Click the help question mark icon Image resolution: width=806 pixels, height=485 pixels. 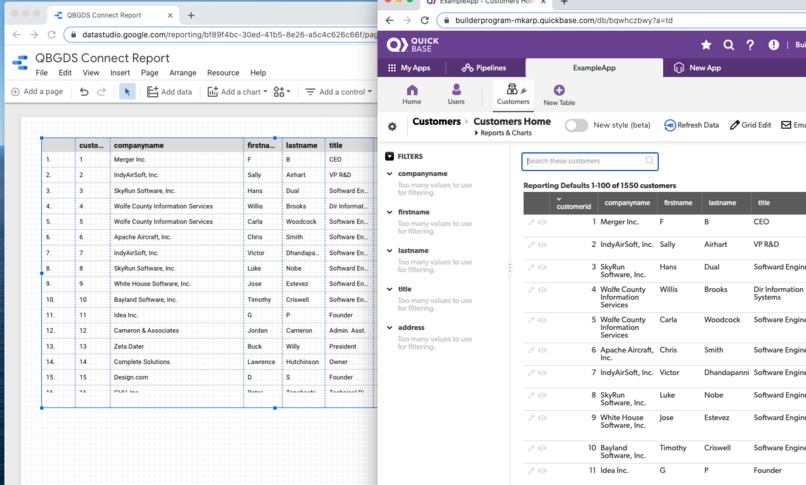750,45
